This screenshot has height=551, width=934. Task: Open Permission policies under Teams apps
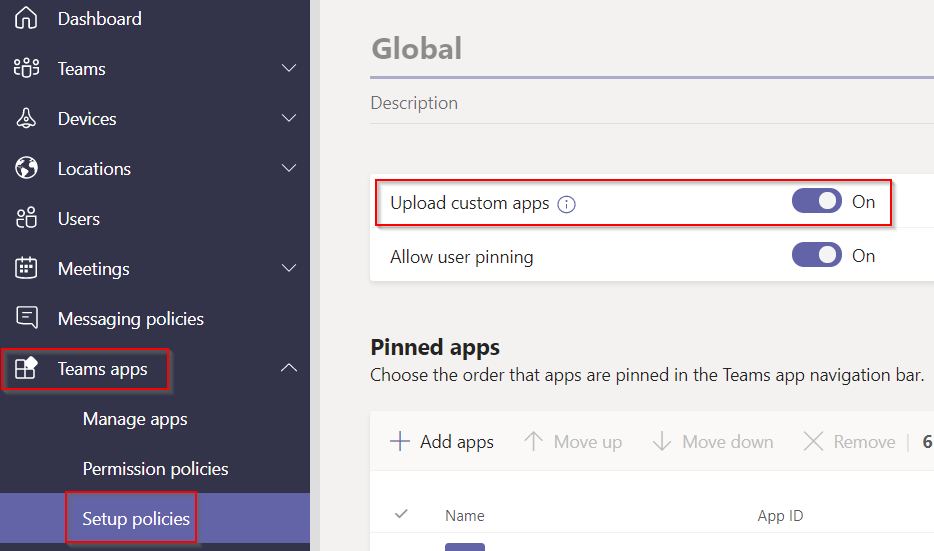tap(155, 469)
